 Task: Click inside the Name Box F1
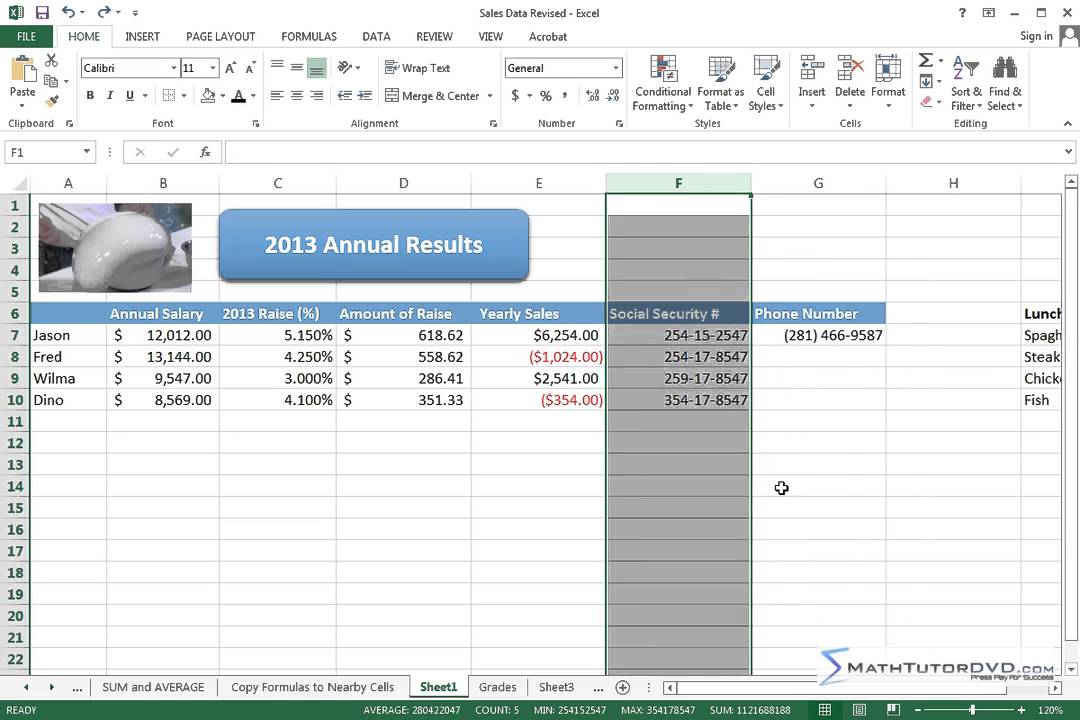pyautogui.click(x=43, y=152)
